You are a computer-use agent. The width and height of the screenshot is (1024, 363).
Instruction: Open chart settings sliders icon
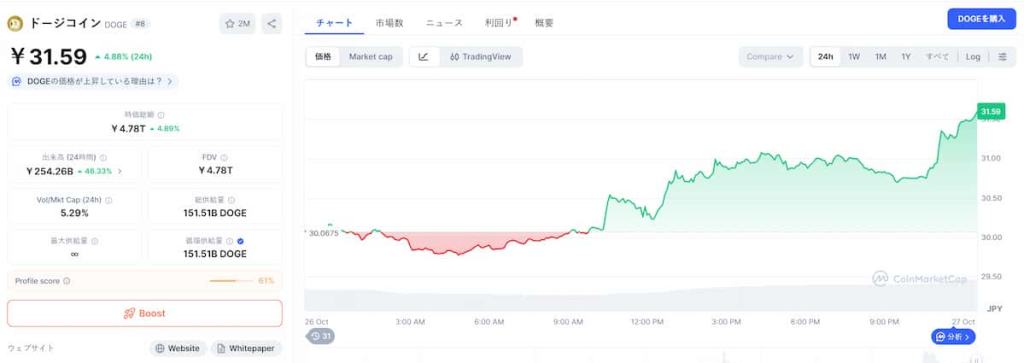pos(1002,57)
